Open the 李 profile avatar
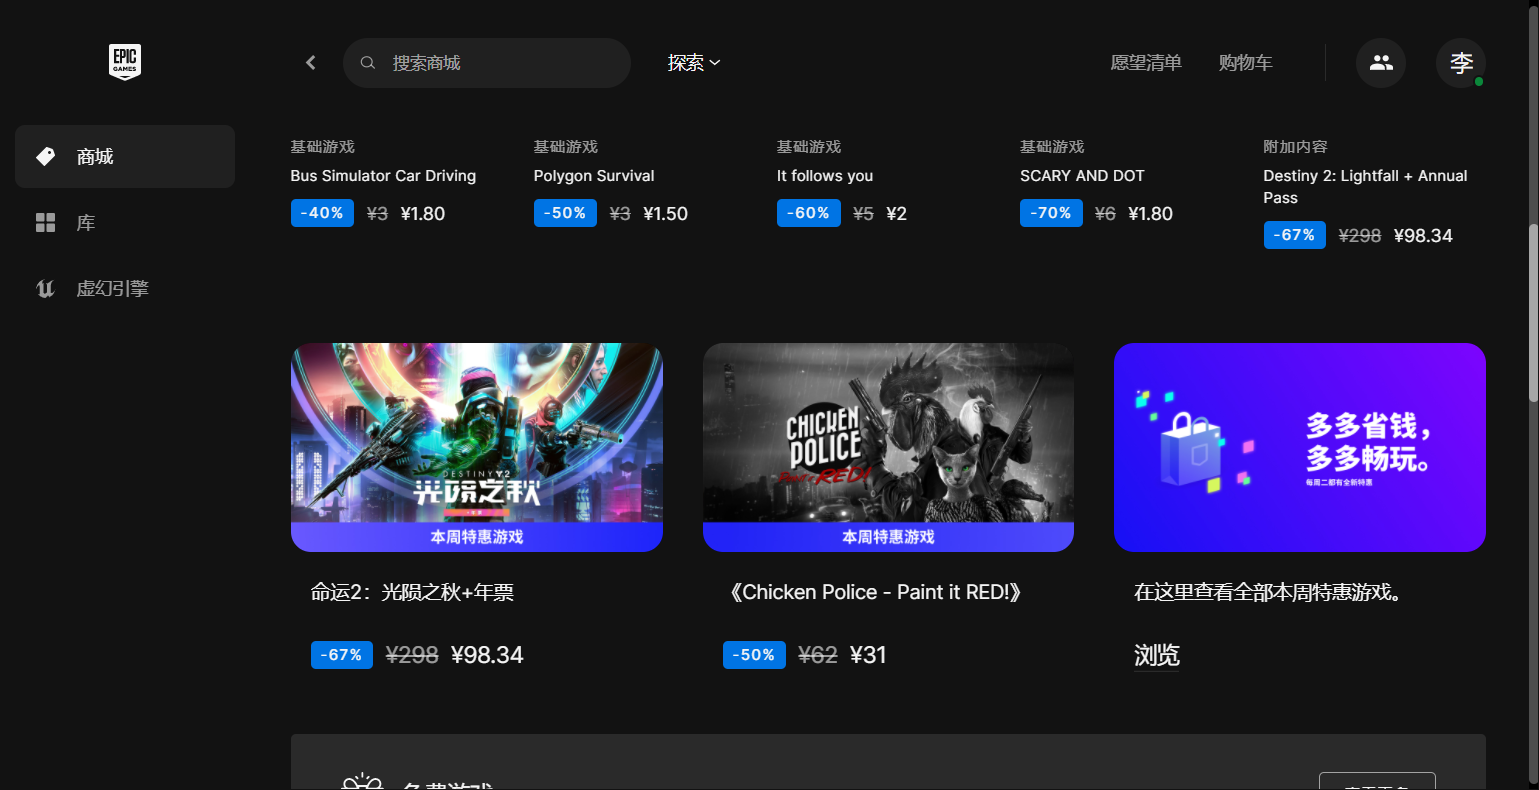Screen dimensions: 1539x790 pyautogui.click(x=1461, y=63)
